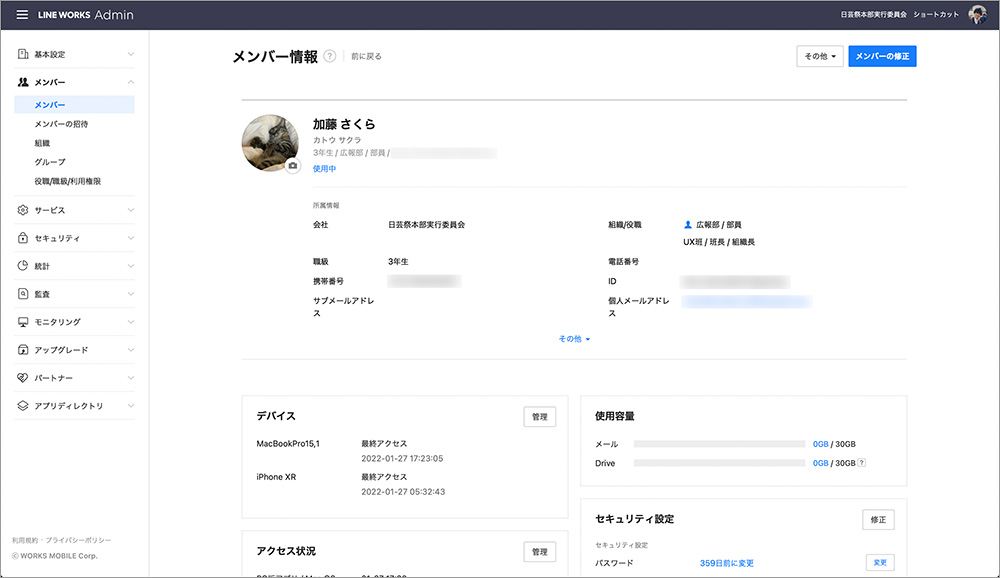
Task: Open the その他 dropdown button
Action: (820, 56)
